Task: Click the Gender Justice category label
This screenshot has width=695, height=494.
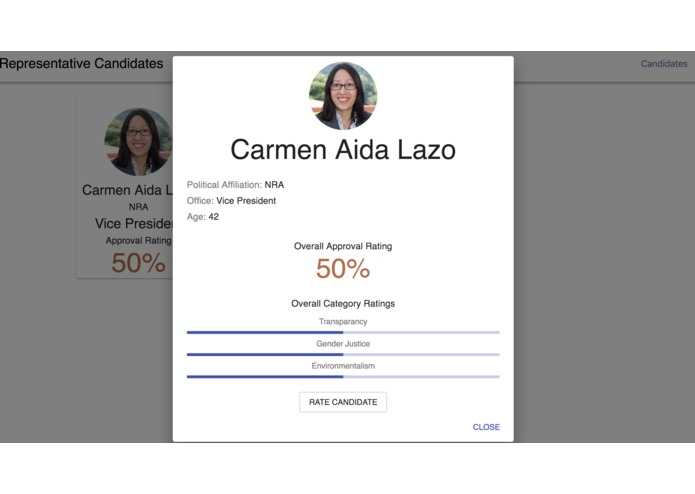Action: [343, 344]
